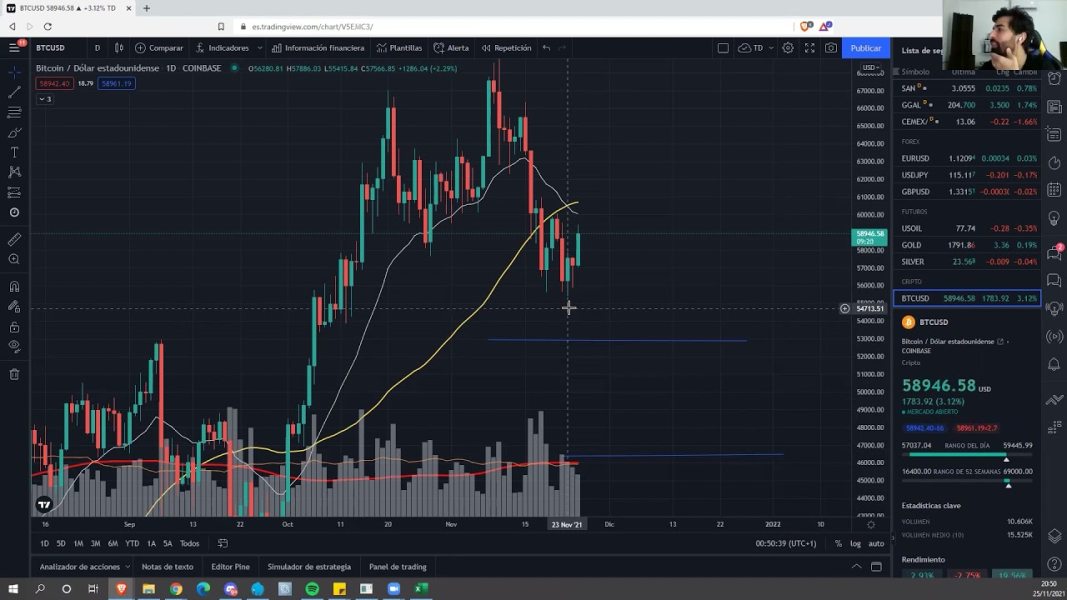Take a chart snapshot with camera icon

831,48
